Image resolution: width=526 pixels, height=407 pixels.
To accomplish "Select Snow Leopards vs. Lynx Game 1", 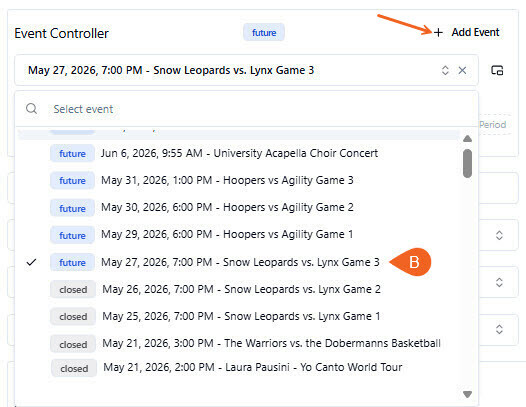I will pyautogui.click(x=239, y=316).
